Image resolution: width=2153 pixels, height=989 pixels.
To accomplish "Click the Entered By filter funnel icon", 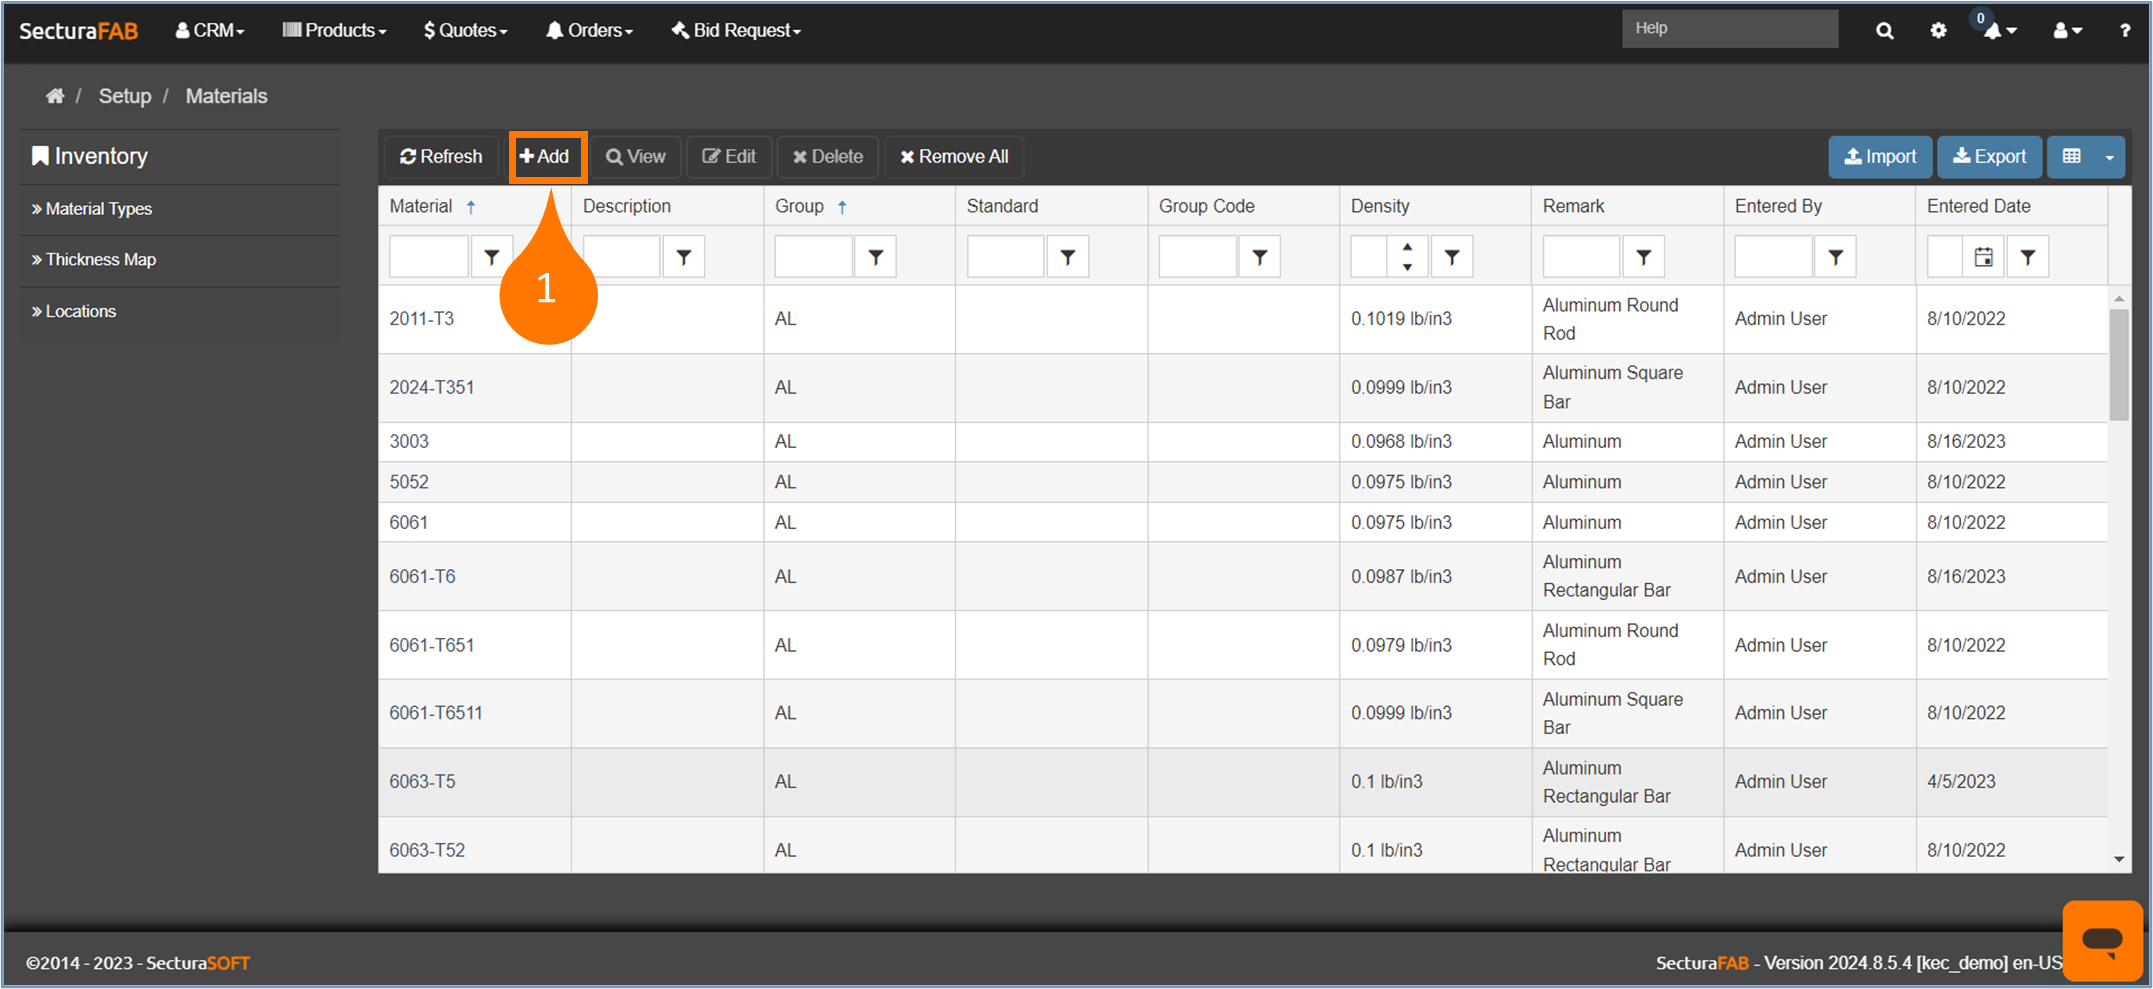I will [x=1835, y=257].
